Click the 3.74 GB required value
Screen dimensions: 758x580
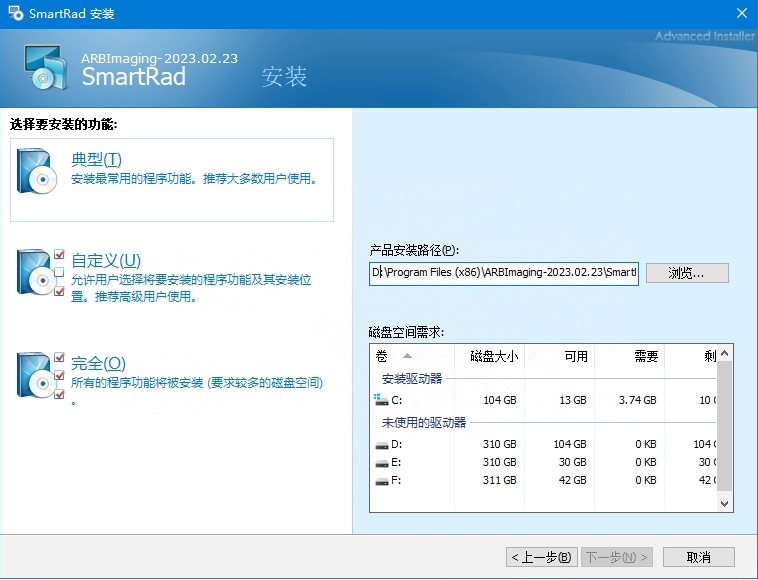tap(637, 400)
